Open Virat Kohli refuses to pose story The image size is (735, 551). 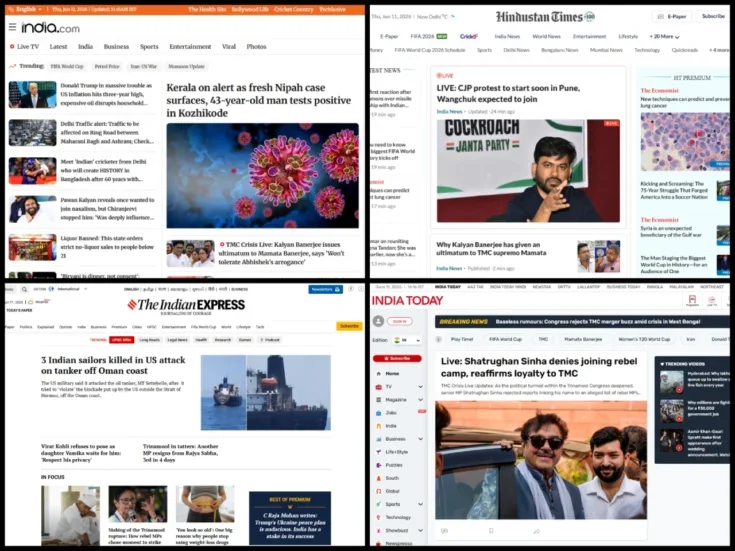click(81, 453)
